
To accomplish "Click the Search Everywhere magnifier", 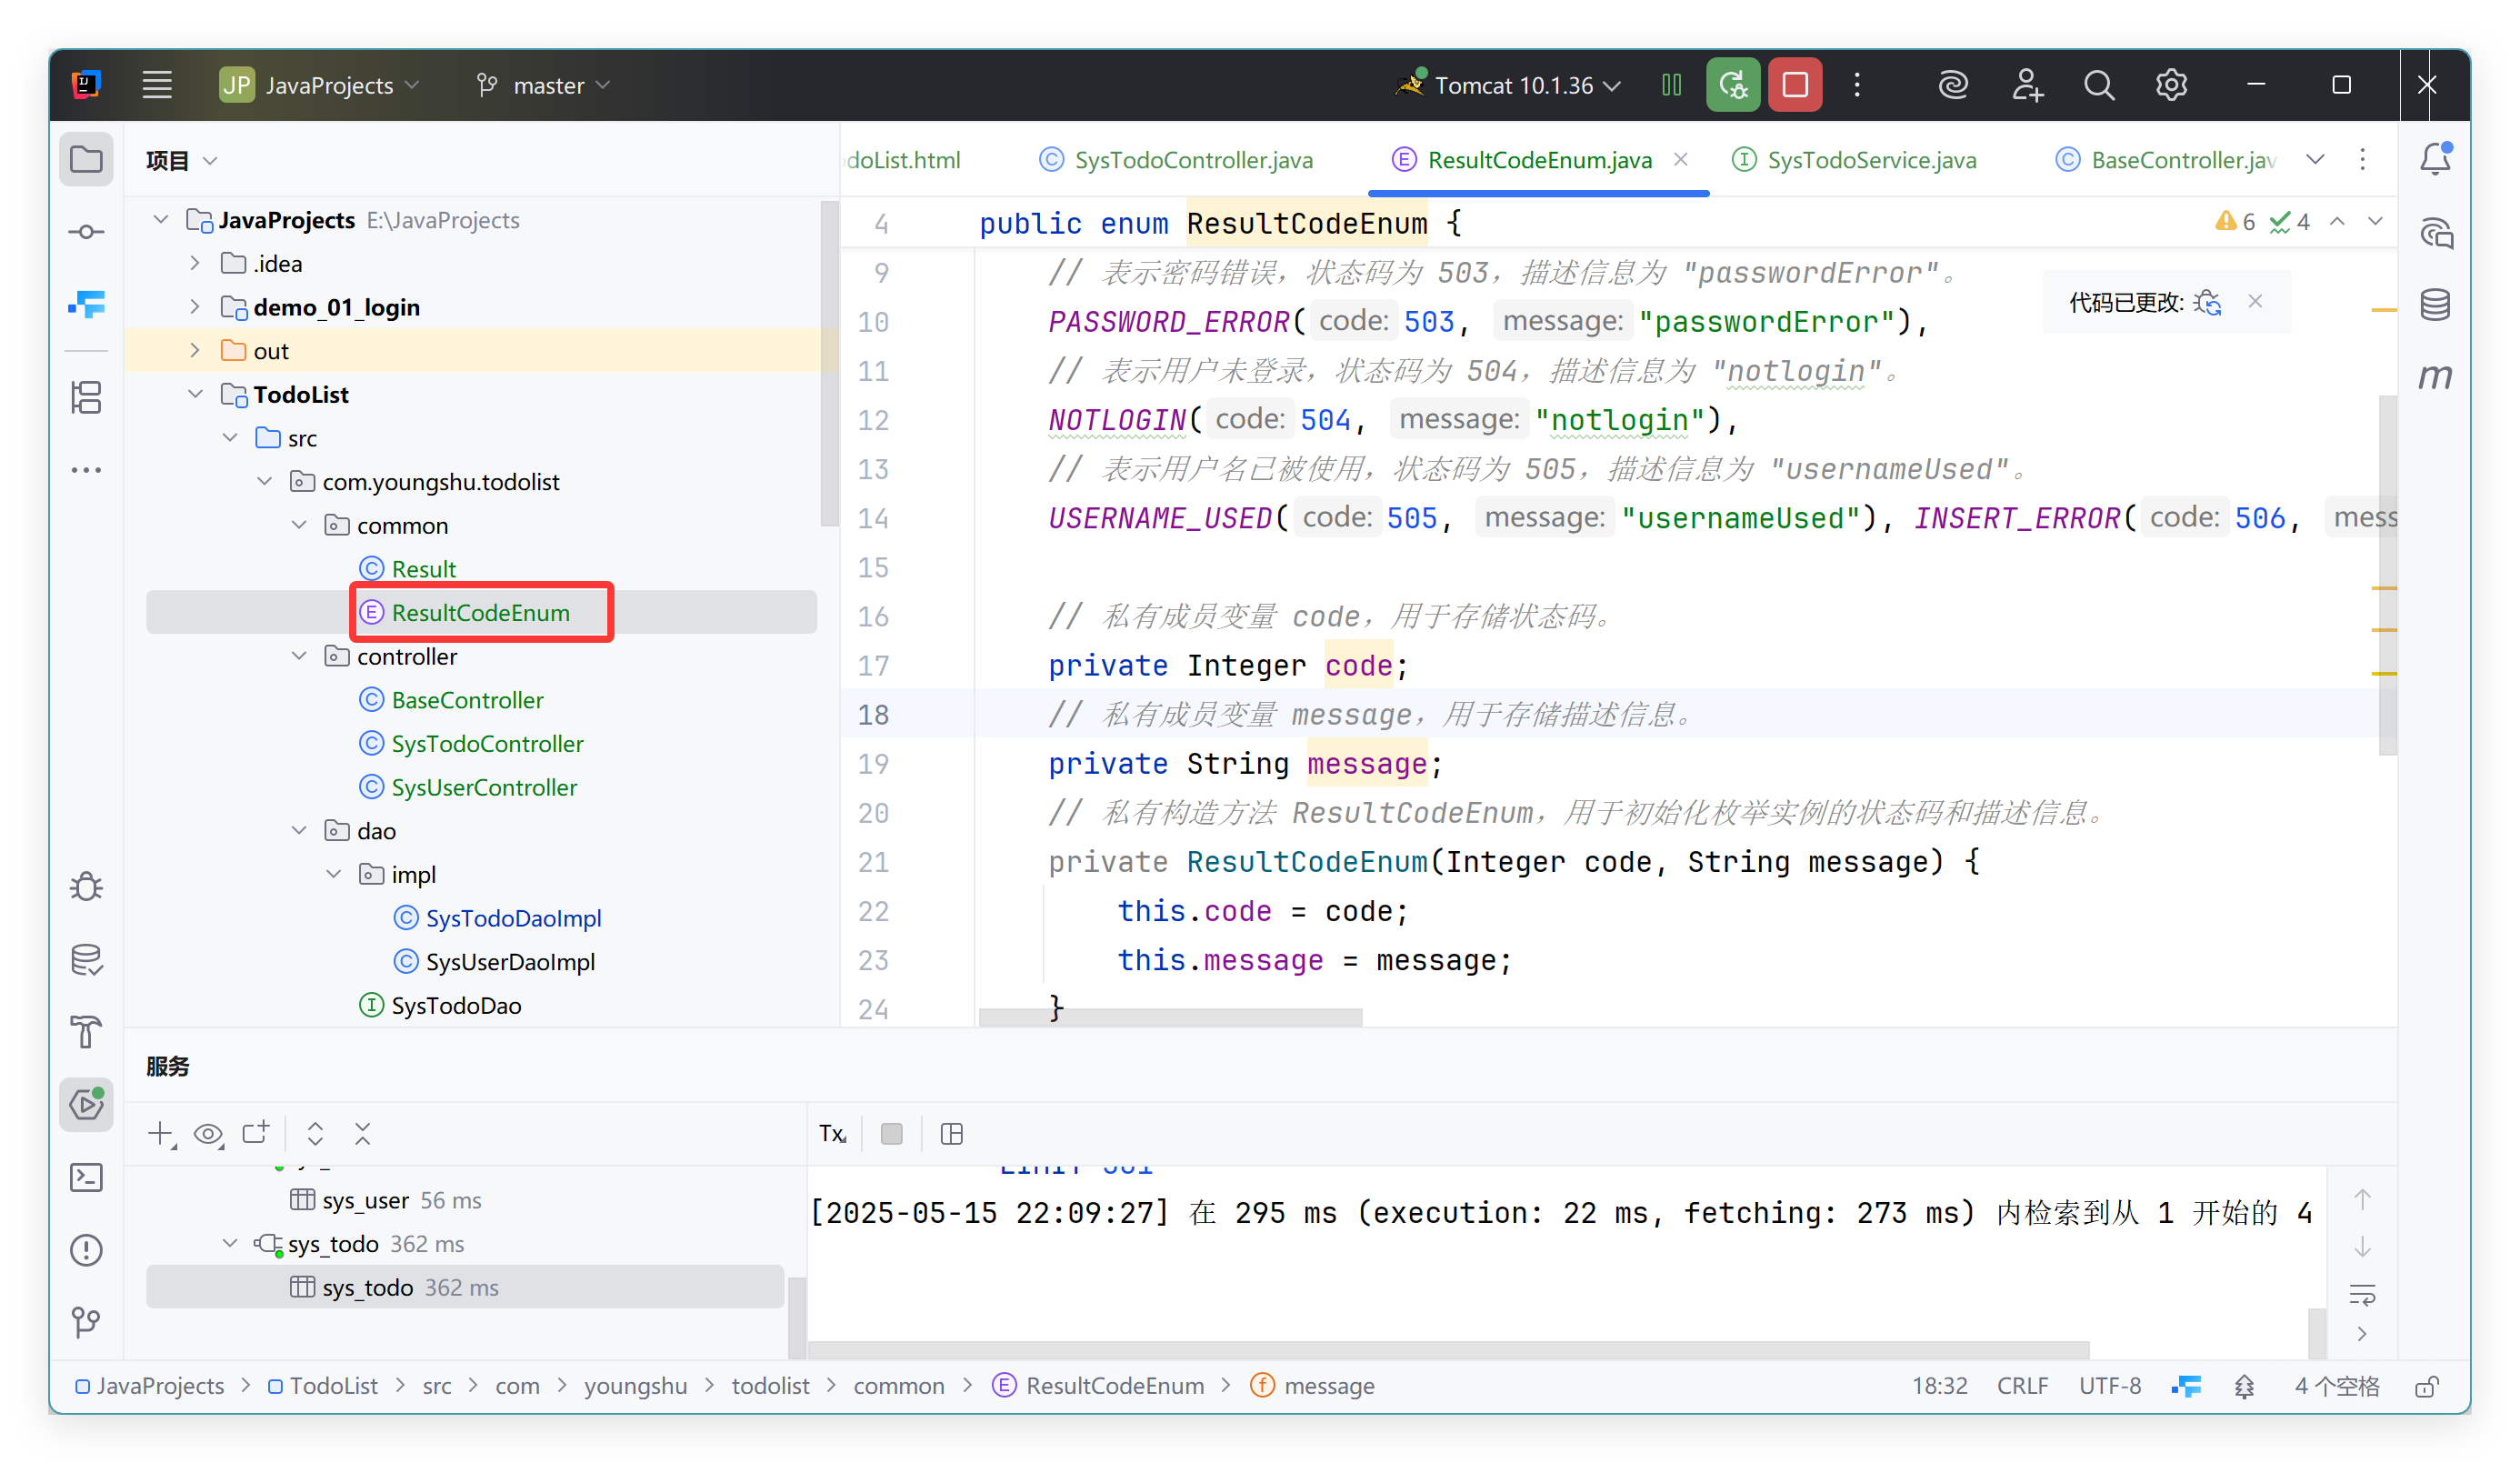I will (x=2099, y=85).
